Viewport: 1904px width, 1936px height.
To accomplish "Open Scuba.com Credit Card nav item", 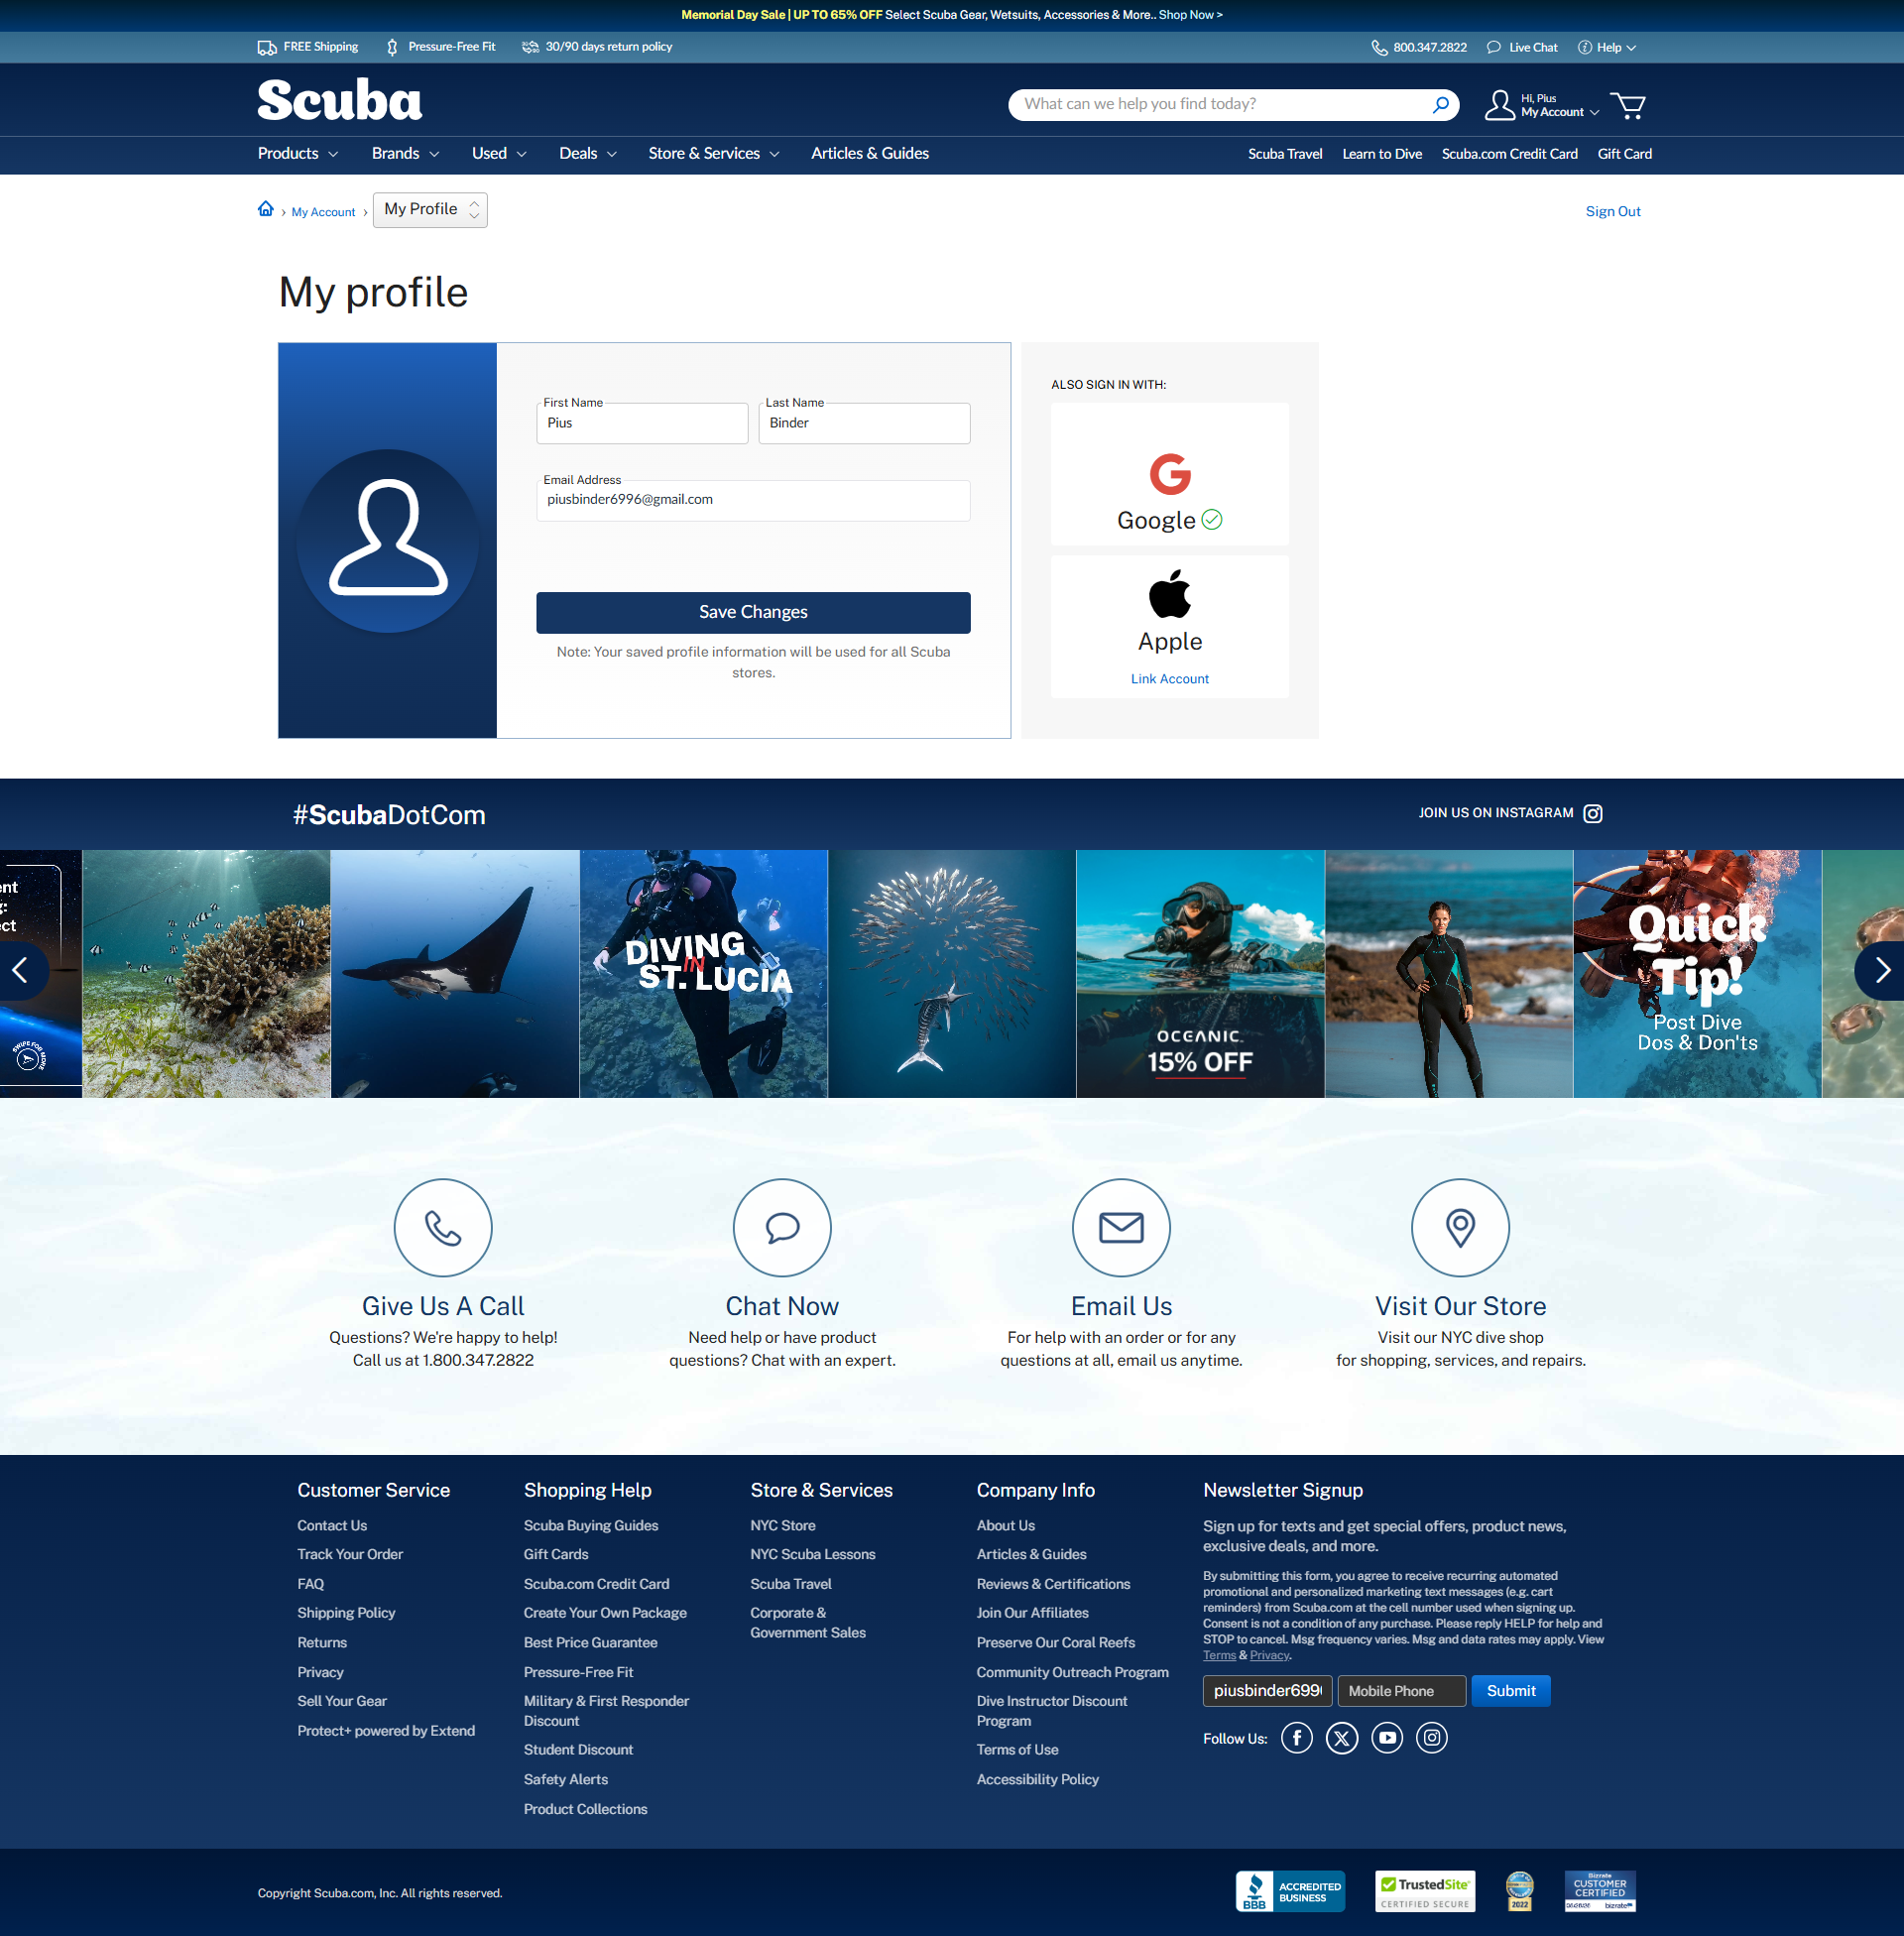I will click(x=1509, y=154).
